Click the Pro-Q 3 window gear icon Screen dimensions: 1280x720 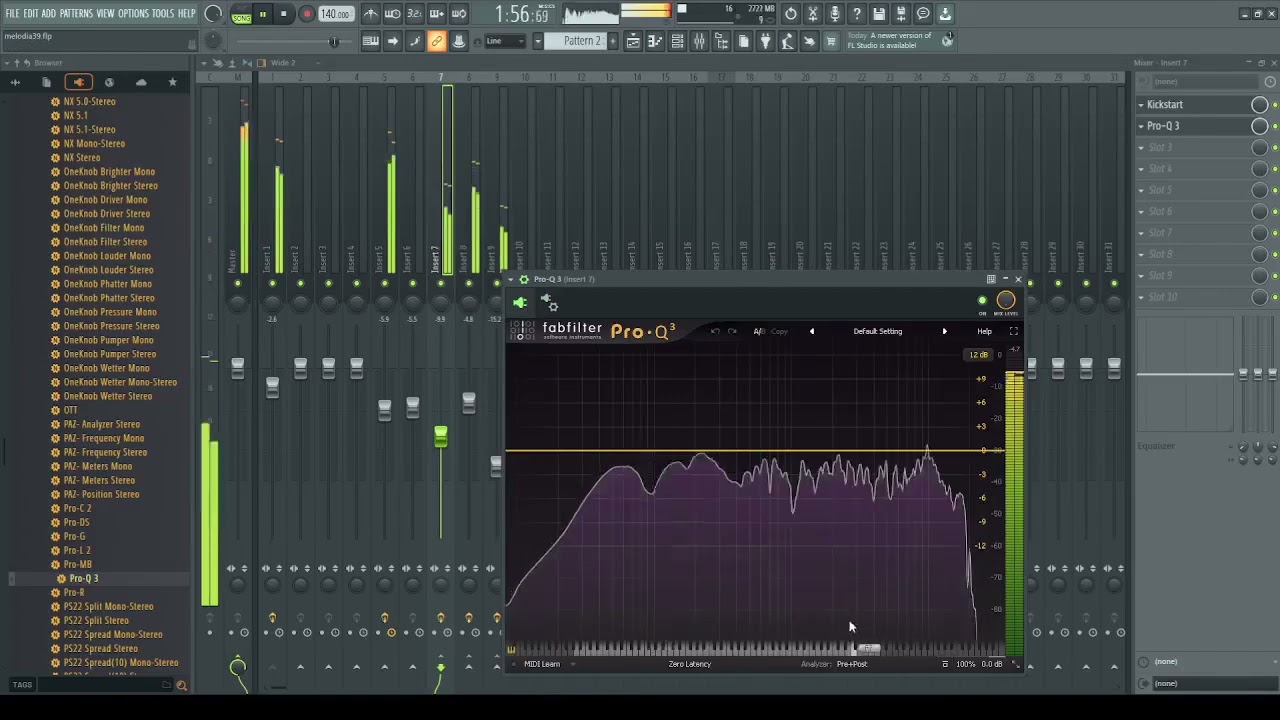tap(523, 280)
